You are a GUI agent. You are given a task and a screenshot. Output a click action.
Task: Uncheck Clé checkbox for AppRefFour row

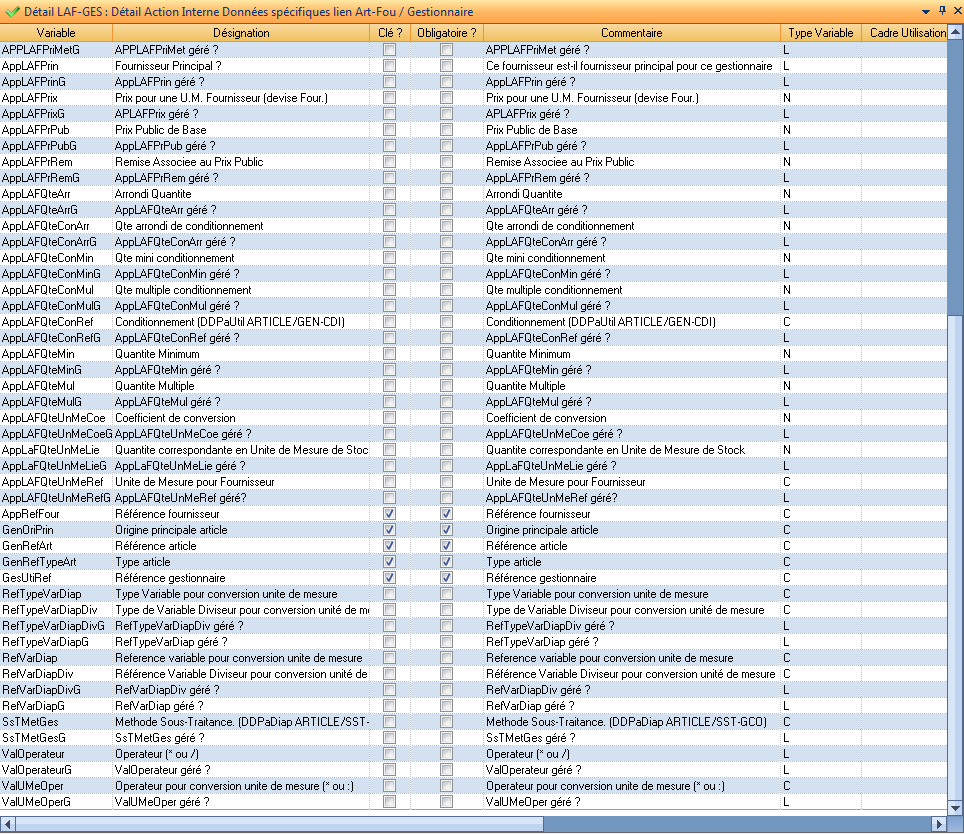[x=389, y=514]
